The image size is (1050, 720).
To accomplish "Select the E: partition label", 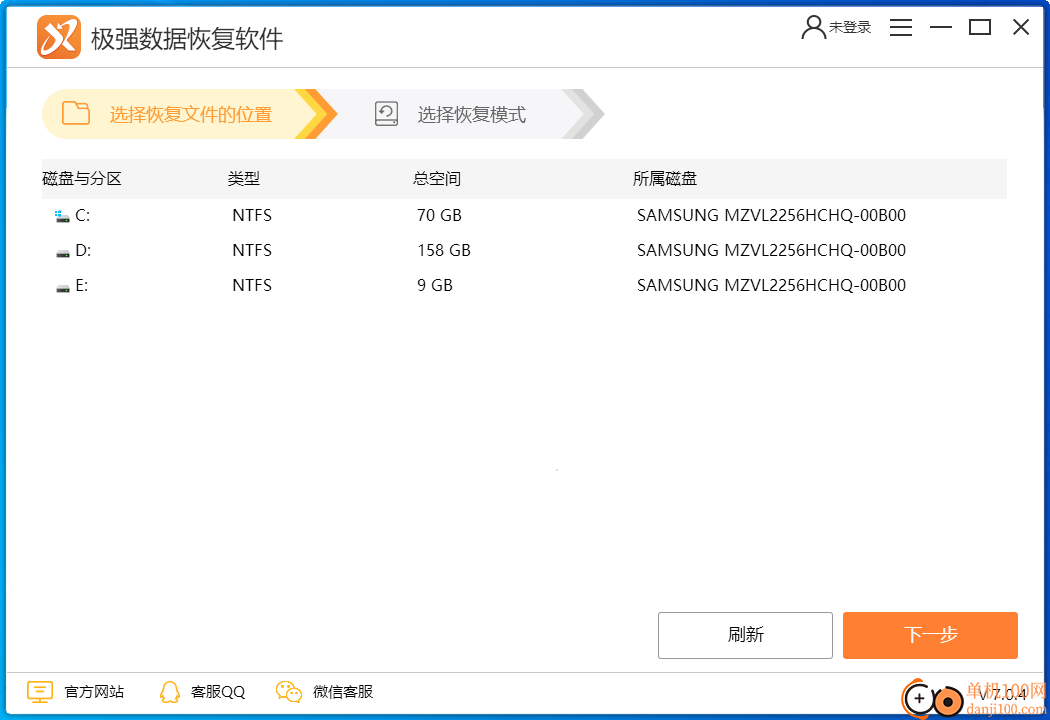I will tap(81, 285).
